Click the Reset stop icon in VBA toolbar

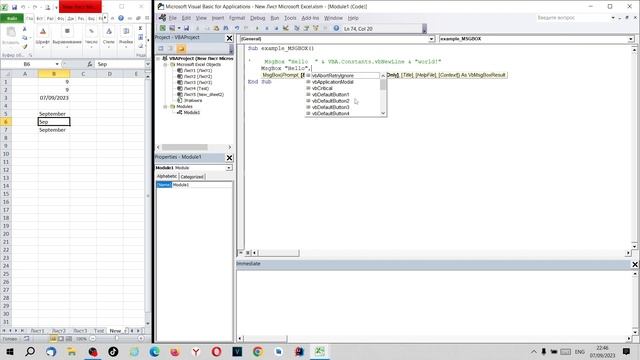[276, 28]
